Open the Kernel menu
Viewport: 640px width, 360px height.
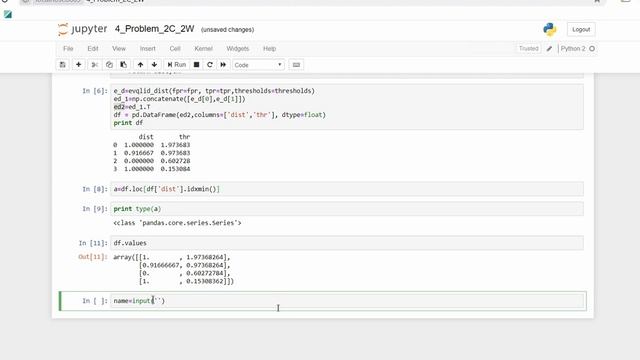[203, 49]
